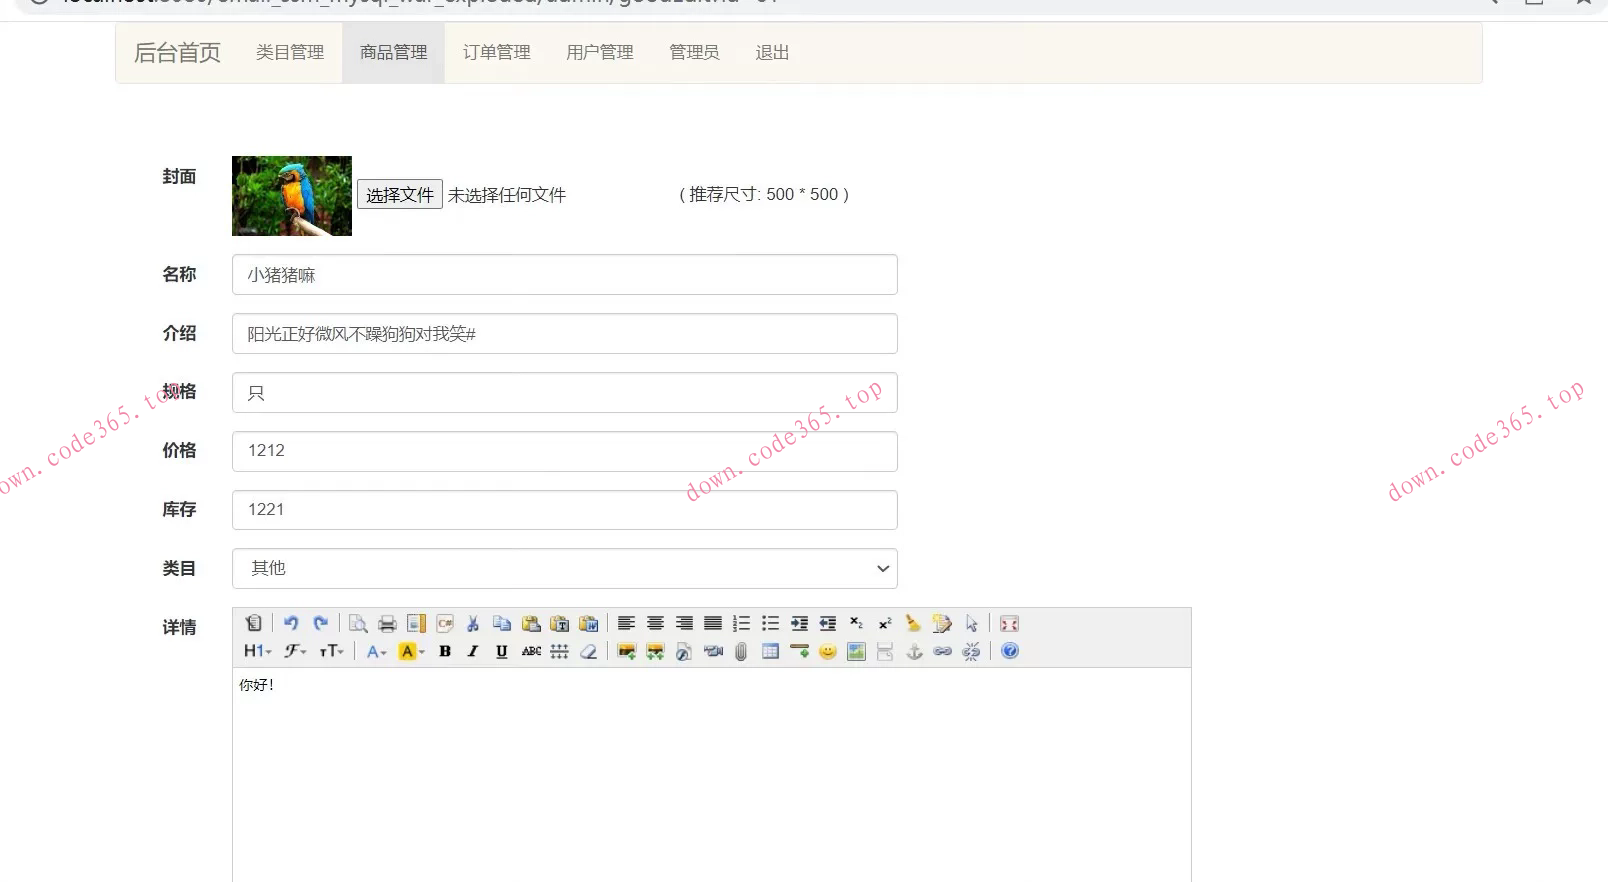Open emoticons smiley picker
This screenshot has height=882, width=1608.
[828, 651]
